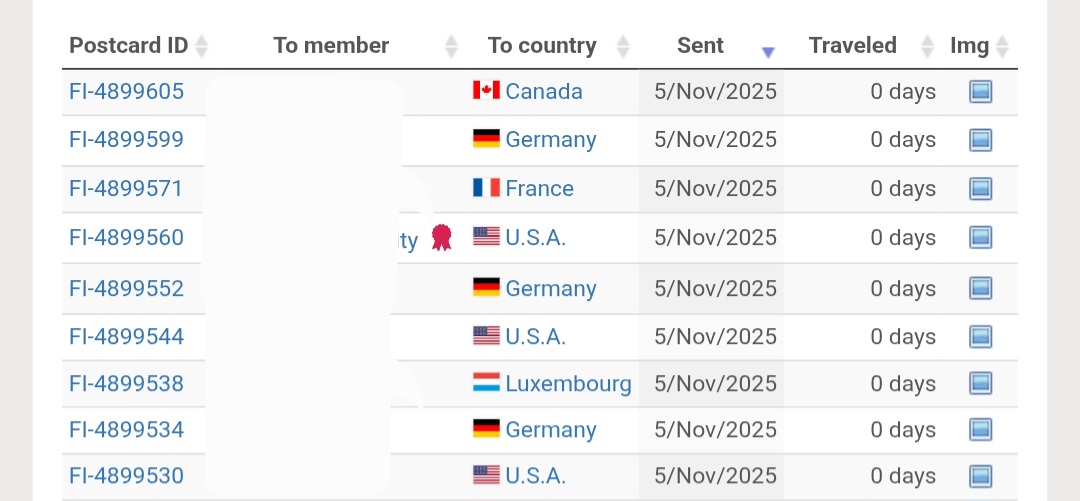Sort by To member column arrows
The width and height of the screenshot is (1080, 501).
pyautogui.click(x=451, y=46)
